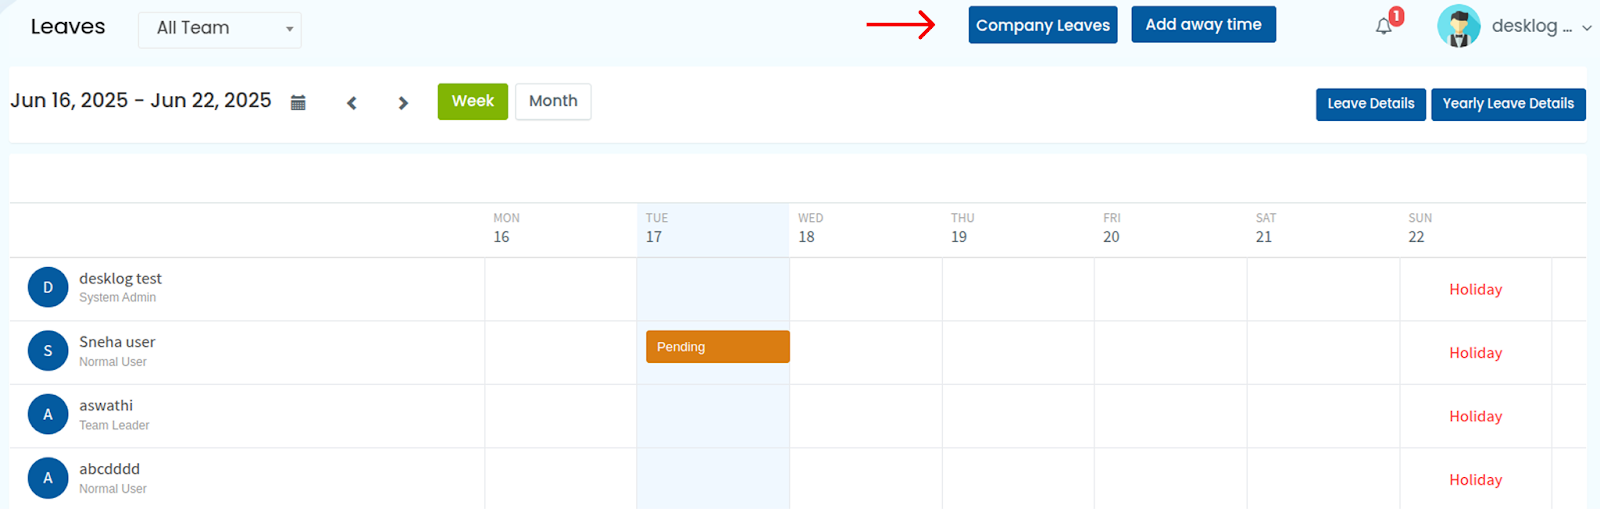Click Holiday label in aswathi row
This screenshot has height=509, width=1600.
[1476, 416]
